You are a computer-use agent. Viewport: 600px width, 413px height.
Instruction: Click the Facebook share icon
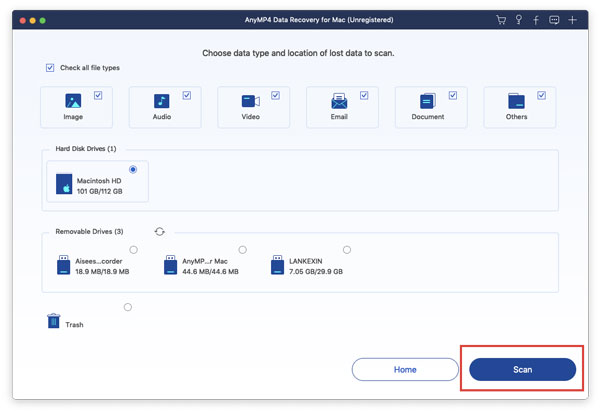[x=536, y=20]
